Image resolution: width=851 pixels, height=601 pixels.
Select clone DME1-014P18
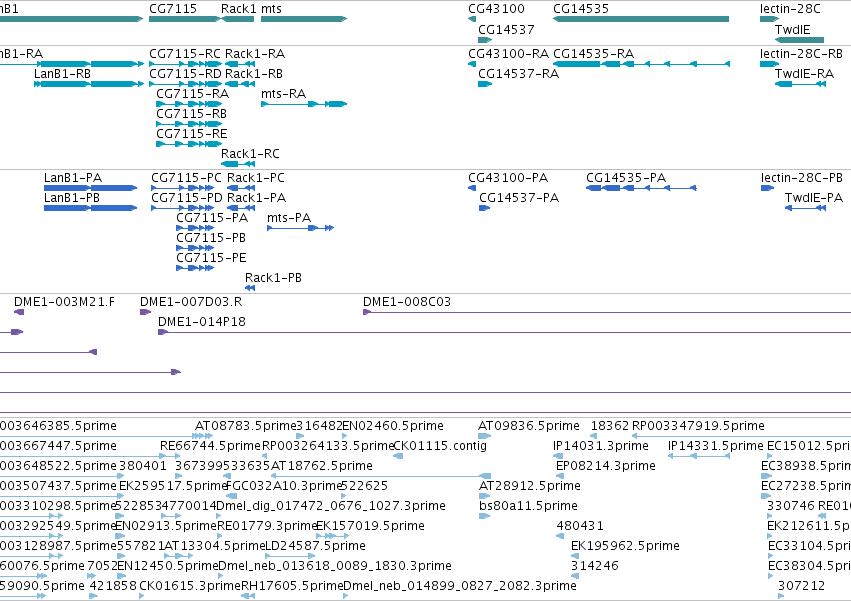coord(201,322)
